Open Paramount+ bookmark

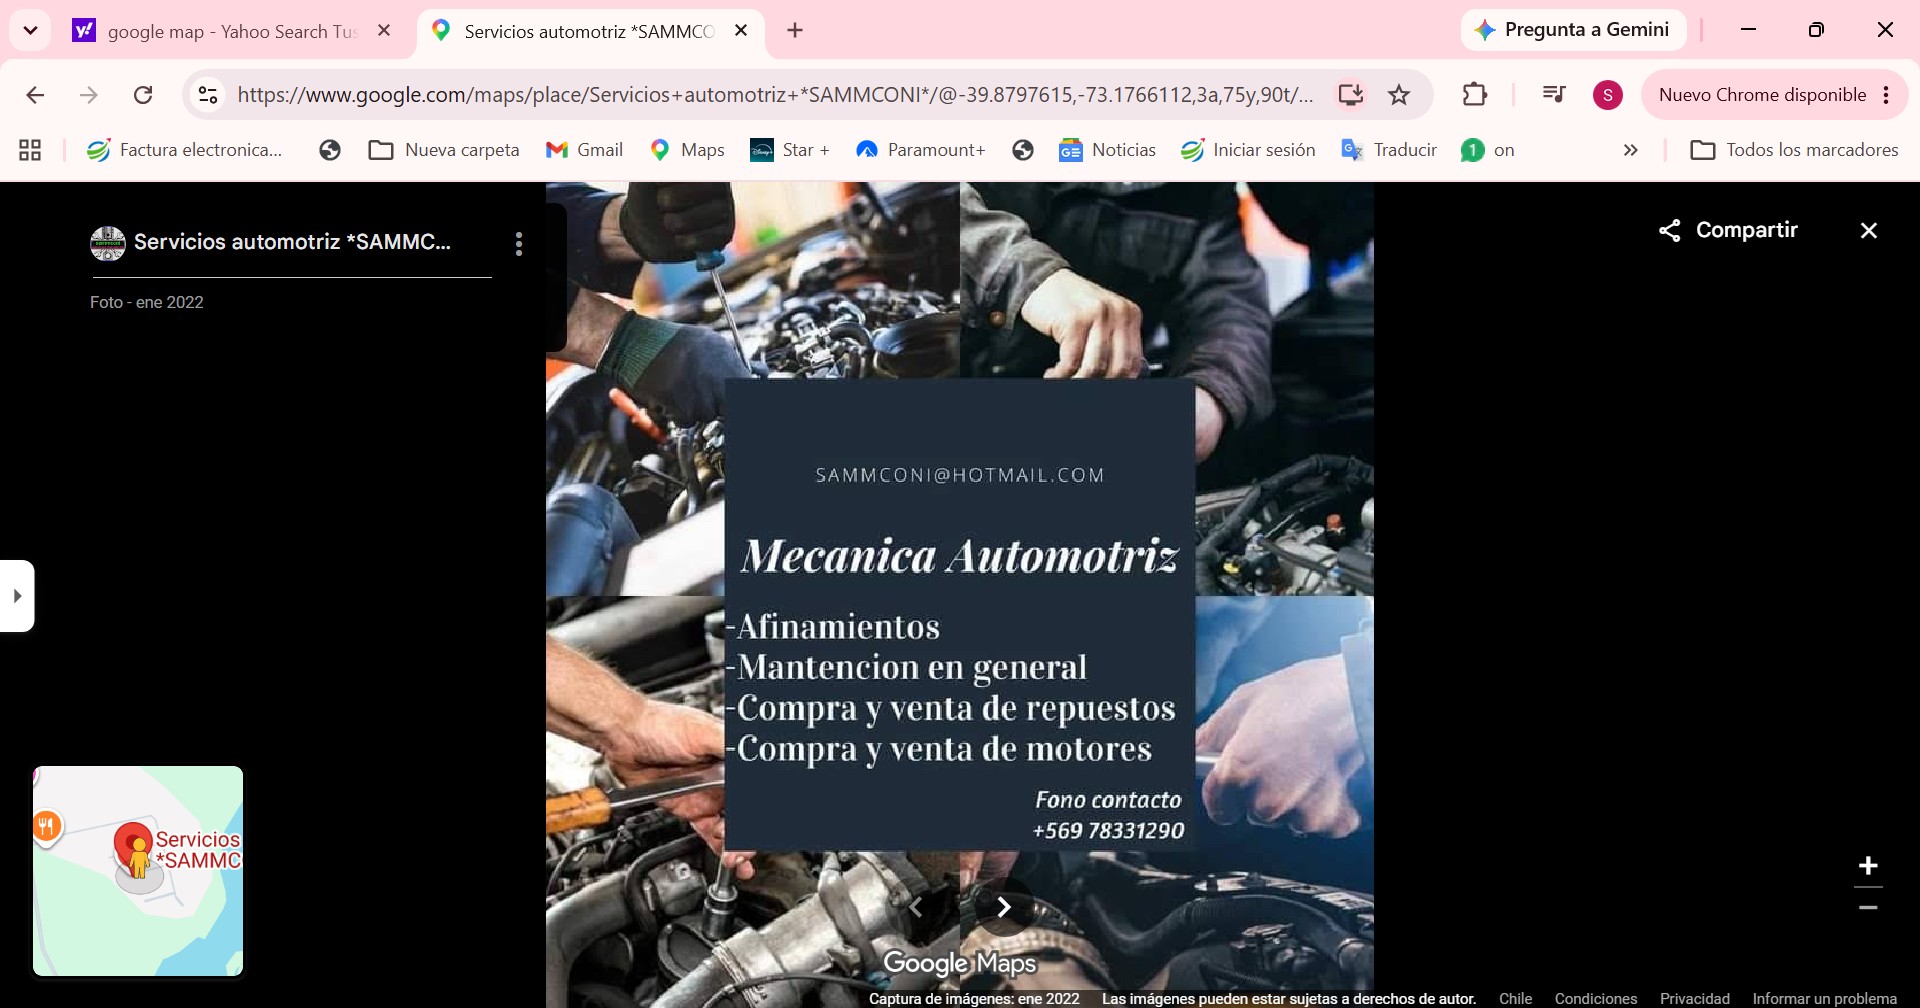[x=921, y=150]
